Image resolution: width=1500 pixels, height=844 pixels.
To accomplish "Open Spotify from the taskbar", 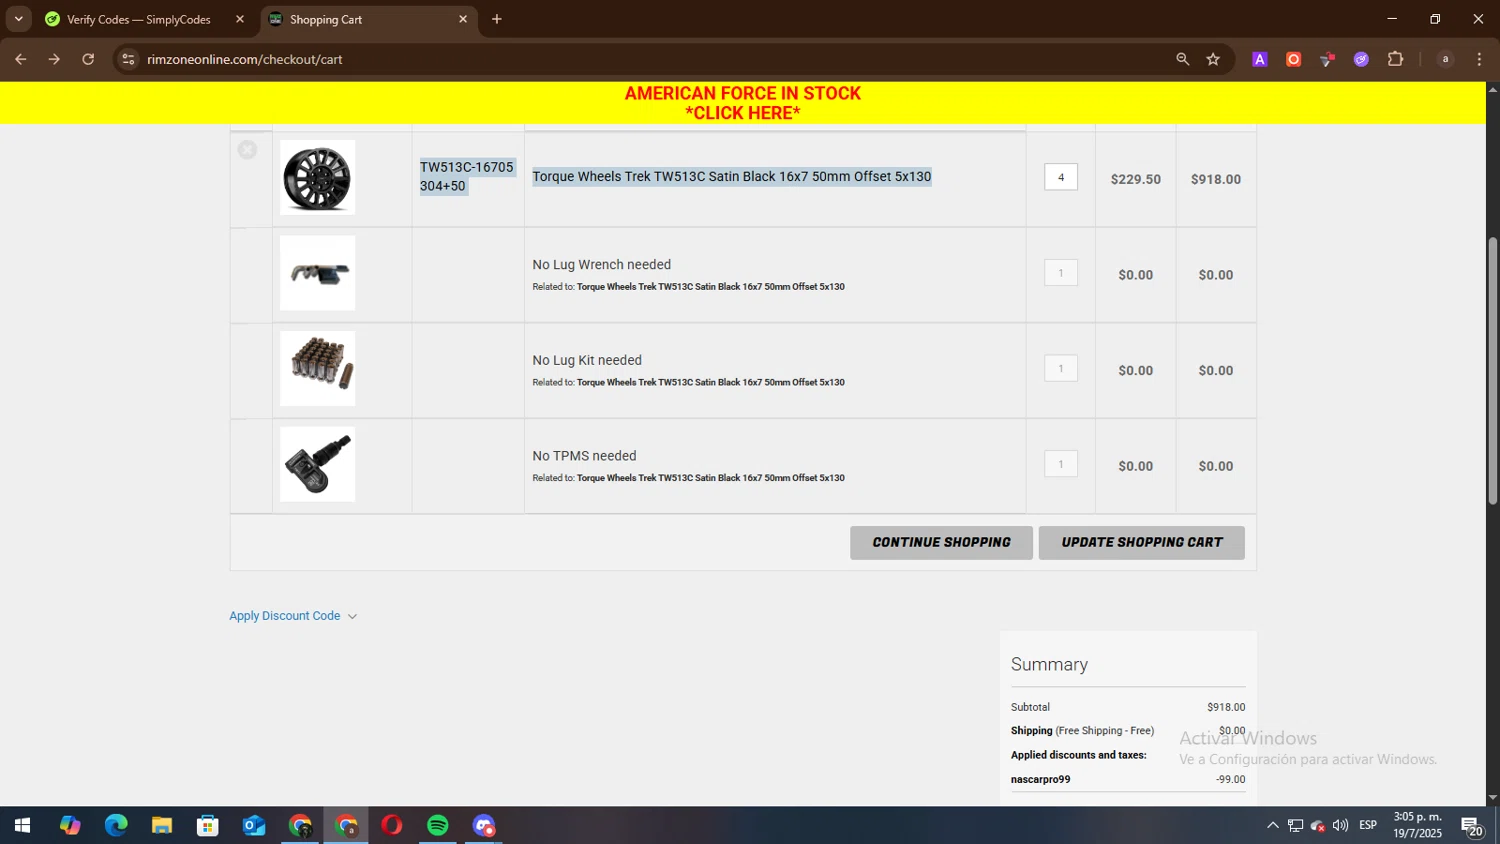I will click(438, 826).
